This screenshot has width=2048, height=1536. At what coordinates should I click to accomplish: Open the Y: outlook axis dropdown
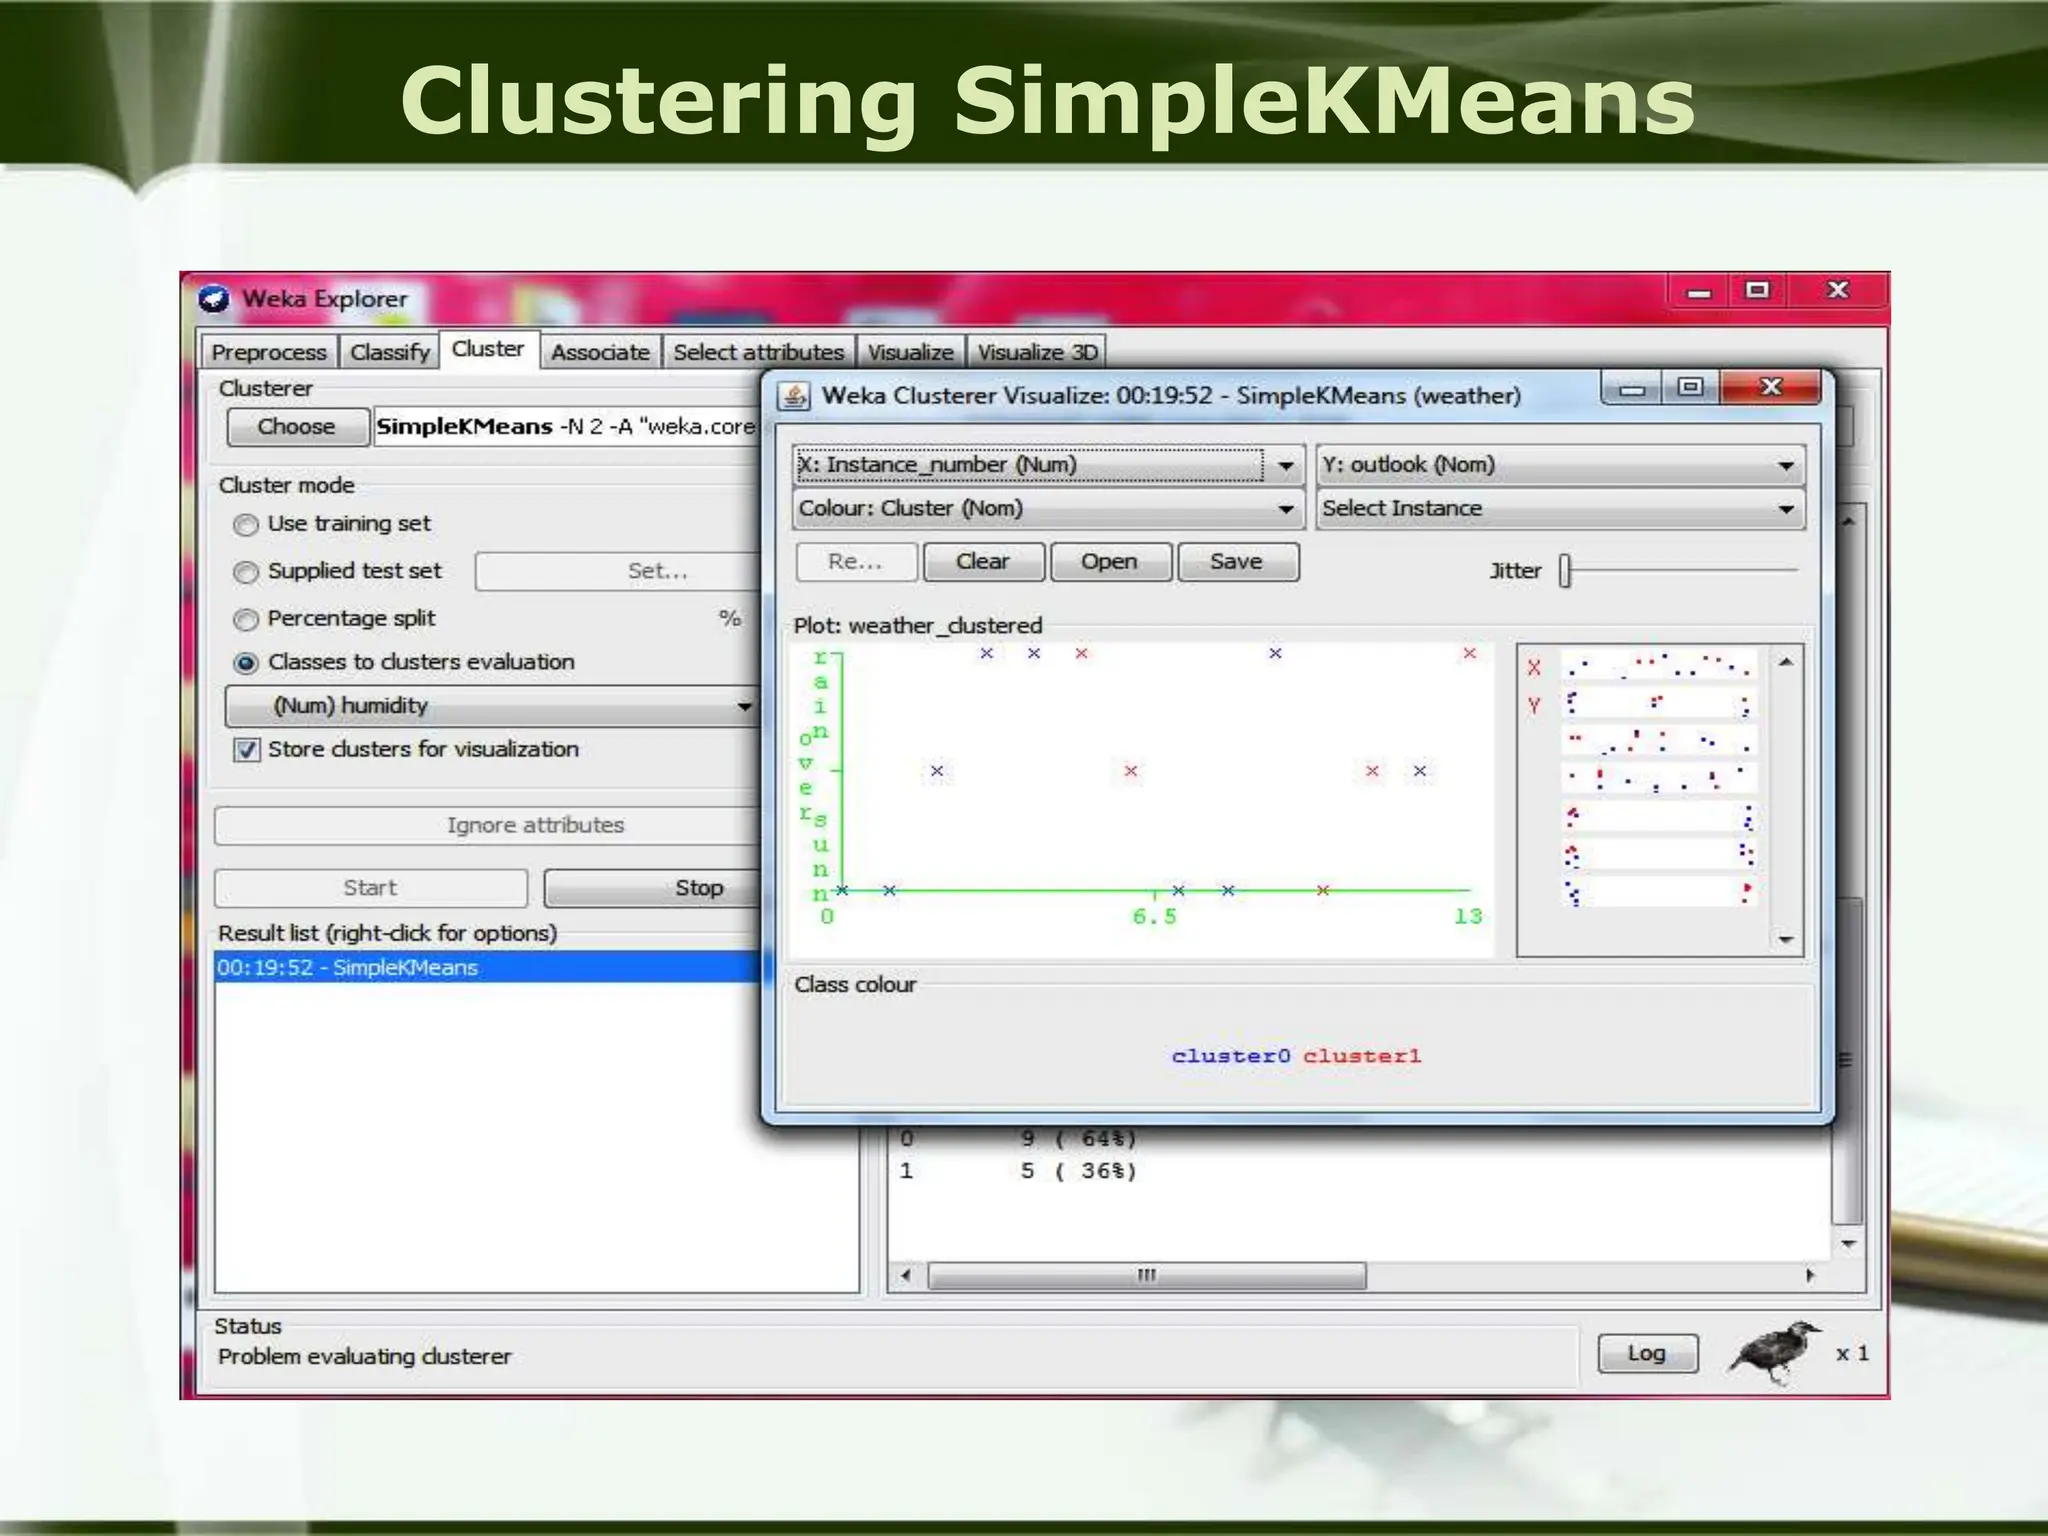(x=1560, y=465)
